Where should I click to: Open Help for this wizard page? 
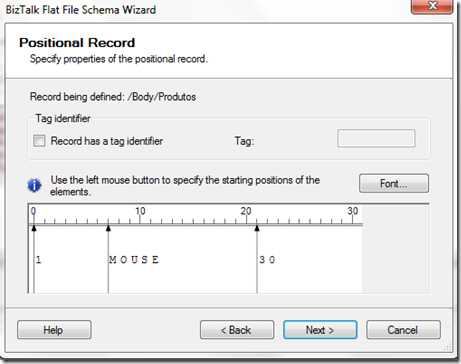click(54, 330)
